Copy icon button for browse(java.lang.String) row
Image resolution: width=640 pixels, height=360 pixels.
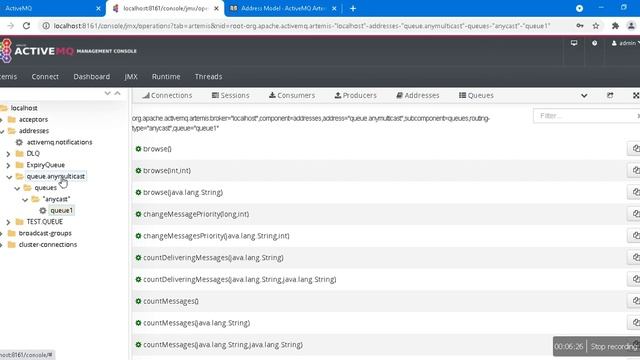click(x=635, y=192)
